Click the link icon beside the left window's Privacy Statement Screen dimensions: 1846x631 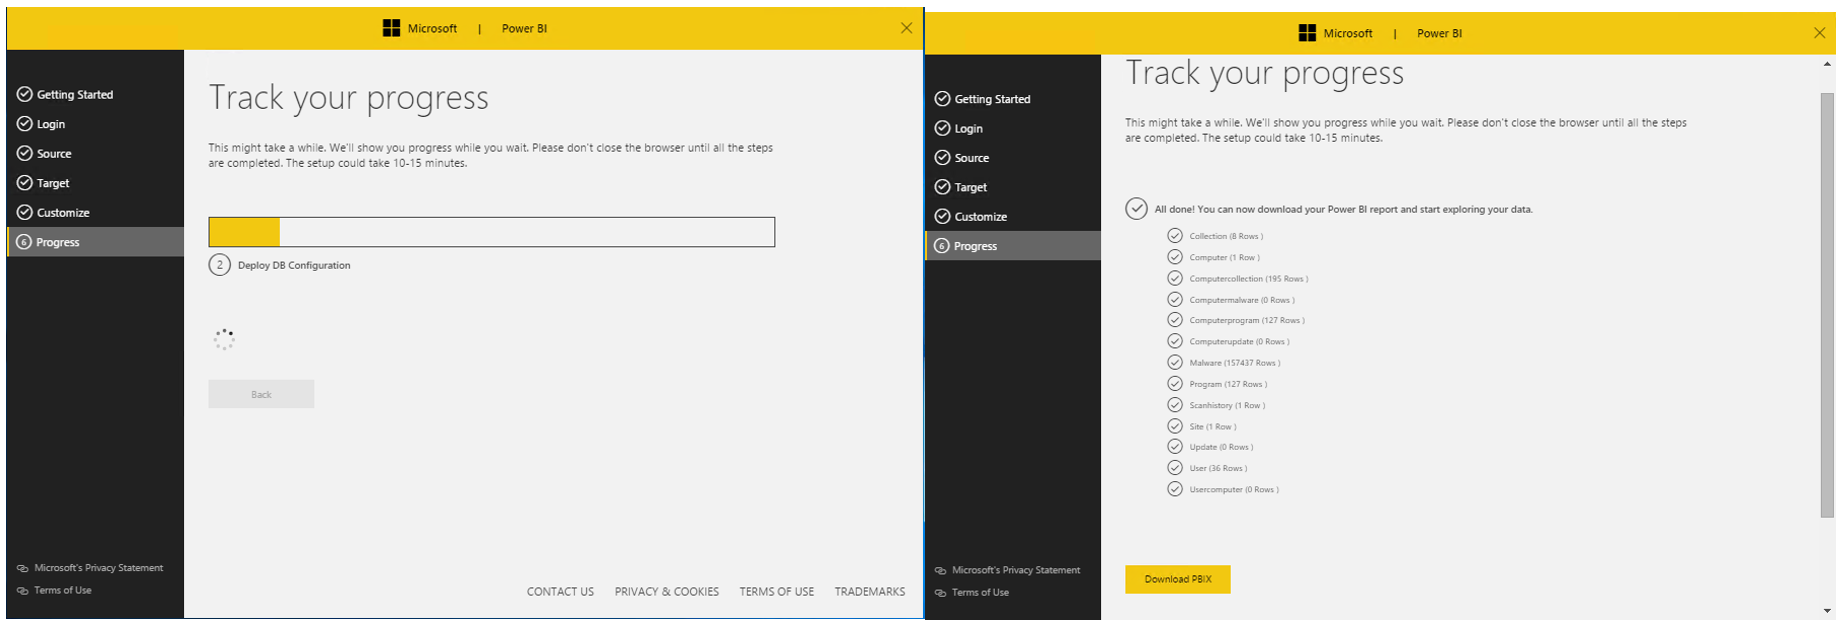click(x=22, y=568)
